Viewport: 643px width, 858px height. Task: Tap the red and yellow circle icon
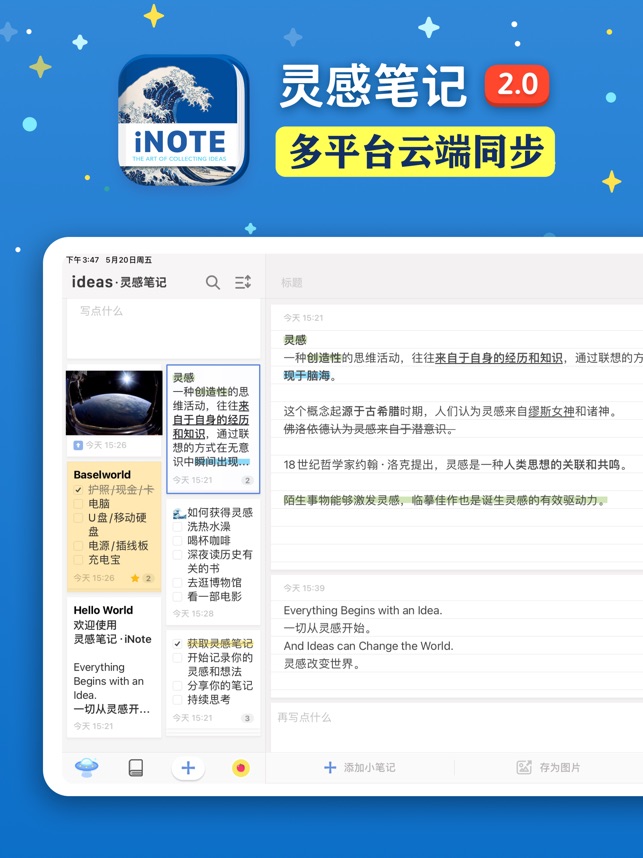(x=241, y=768)
